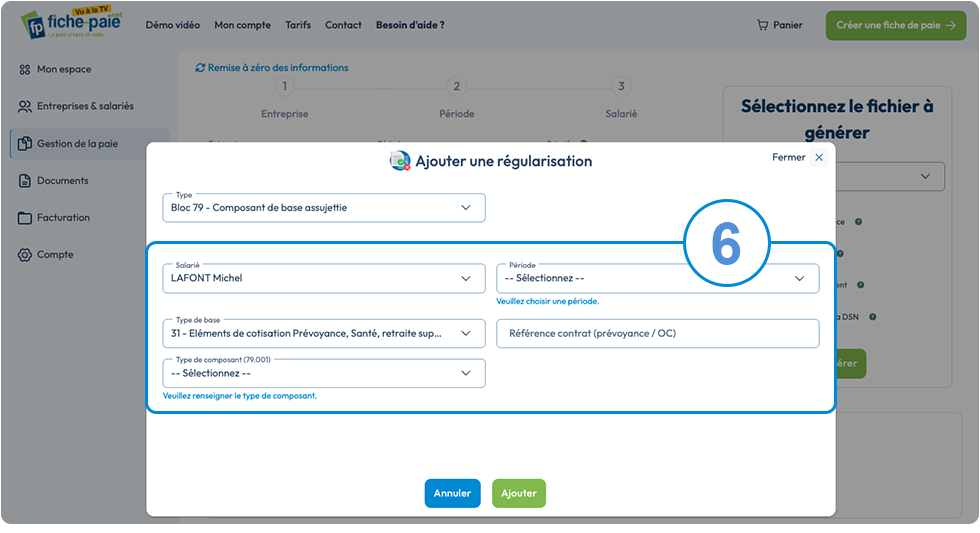980x533 pixels.
Task: Expand the Type de base dropdown
Action: [324, 334]
